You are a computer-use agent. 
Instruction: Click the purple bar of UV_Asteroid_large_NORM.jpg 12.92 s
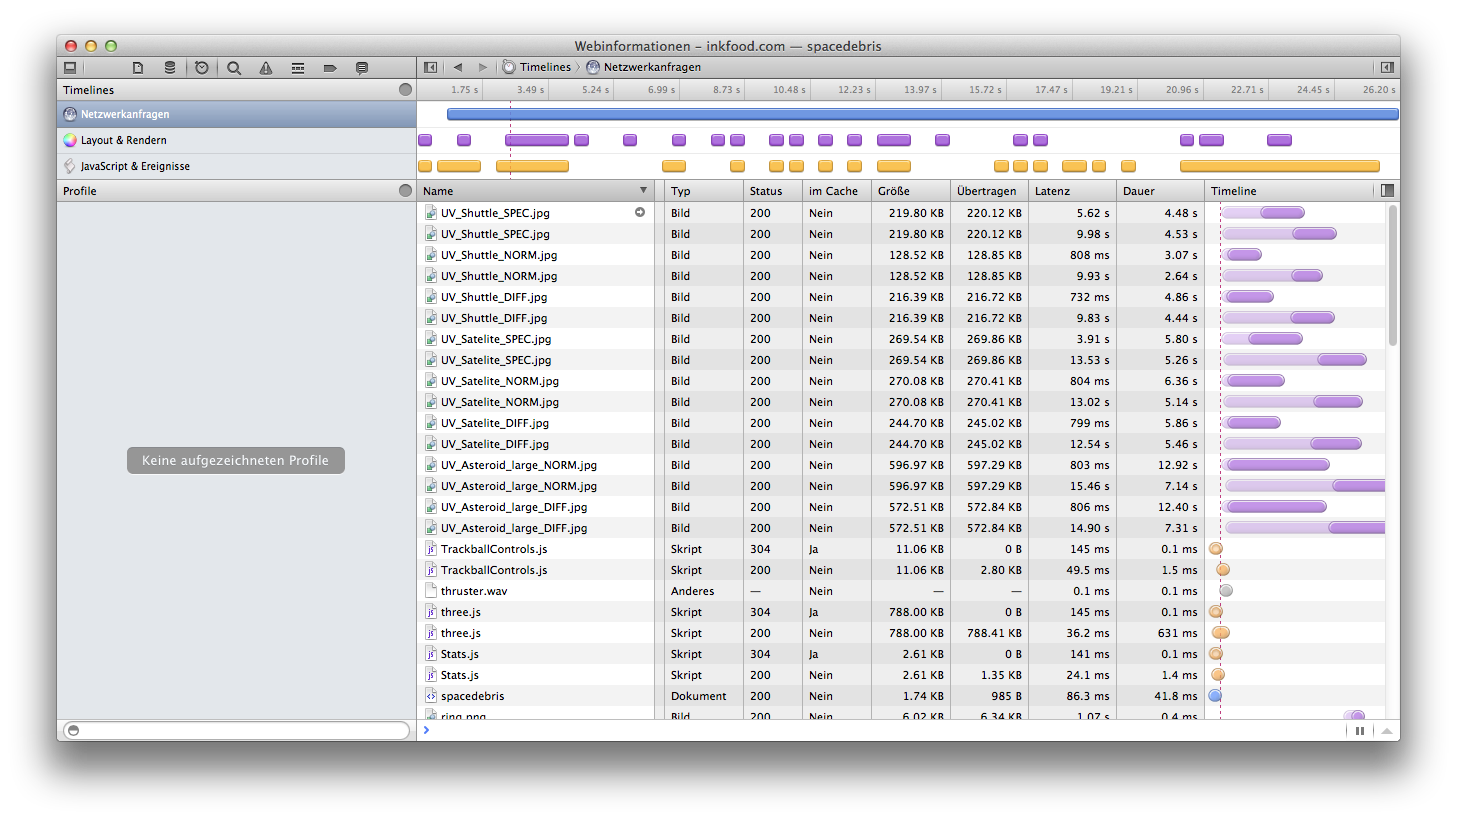pyautogui.click(x=1278, y=465)
